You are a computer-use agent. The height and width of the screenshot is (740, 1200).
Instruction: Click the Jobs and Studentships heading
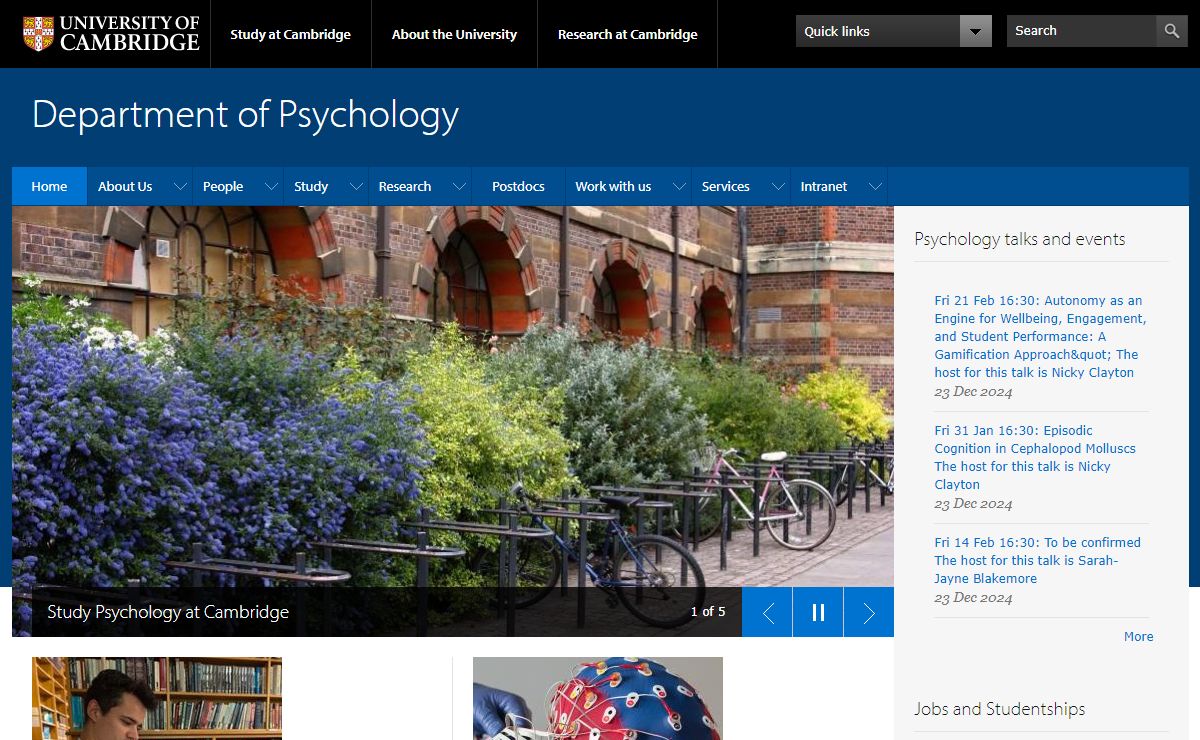click(999, 709)
